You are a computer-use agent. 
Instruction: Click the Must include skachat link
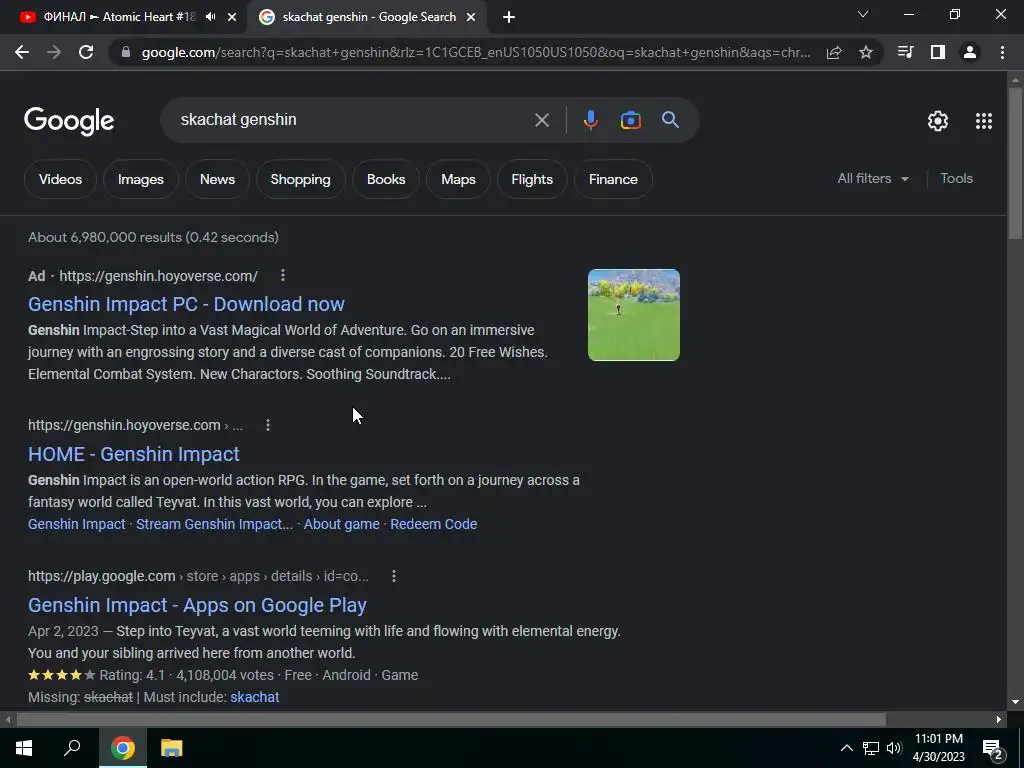coord(255,697)
